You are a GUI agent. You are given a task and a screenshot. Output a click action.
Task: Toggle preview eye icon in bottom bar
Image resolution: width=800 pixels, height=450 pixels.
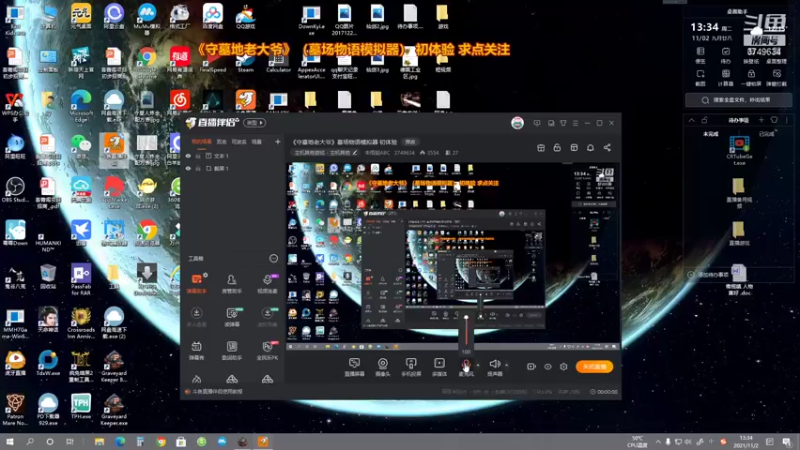547,366
